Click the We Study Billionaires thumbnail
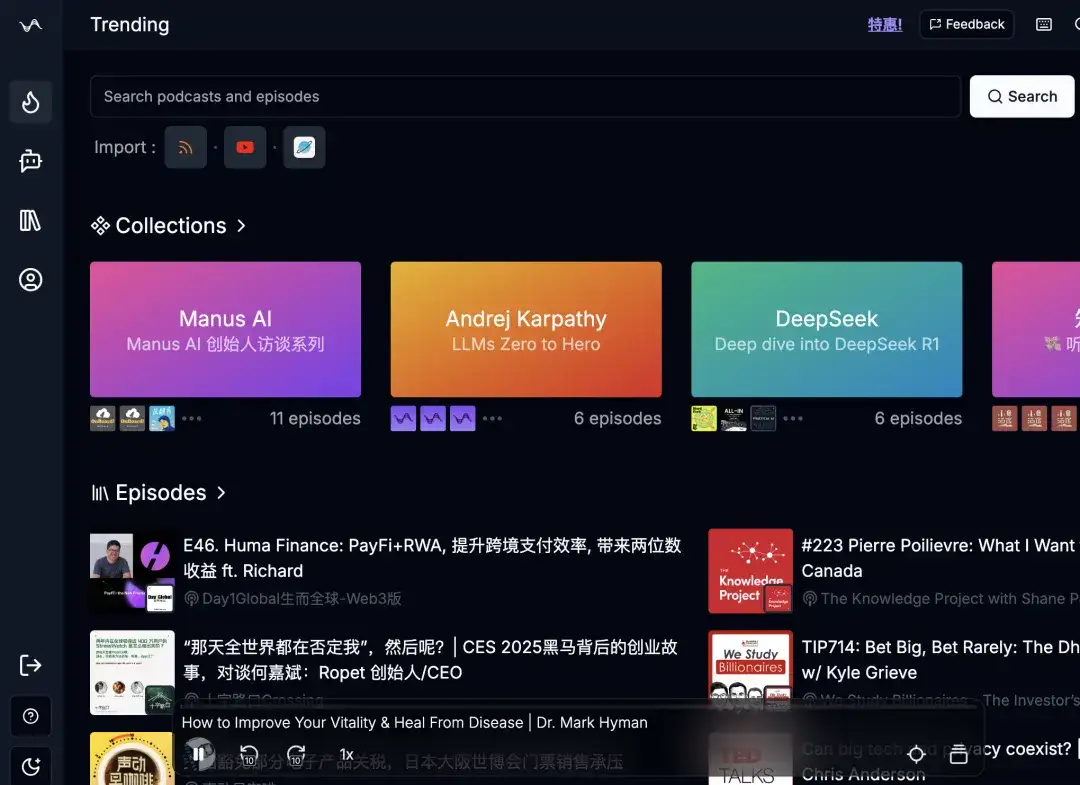The width and height of the screenshot is (1080, 785). pos(751,673)
